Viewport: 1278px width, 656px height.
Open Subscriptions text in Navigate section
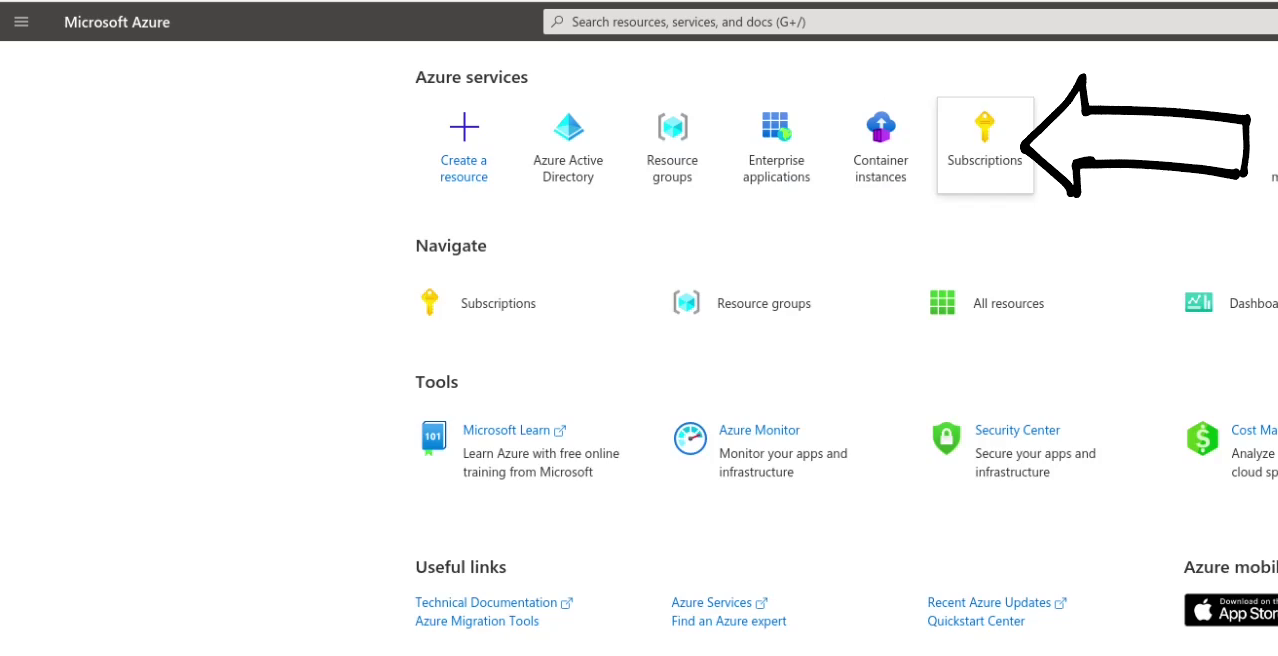498,304
